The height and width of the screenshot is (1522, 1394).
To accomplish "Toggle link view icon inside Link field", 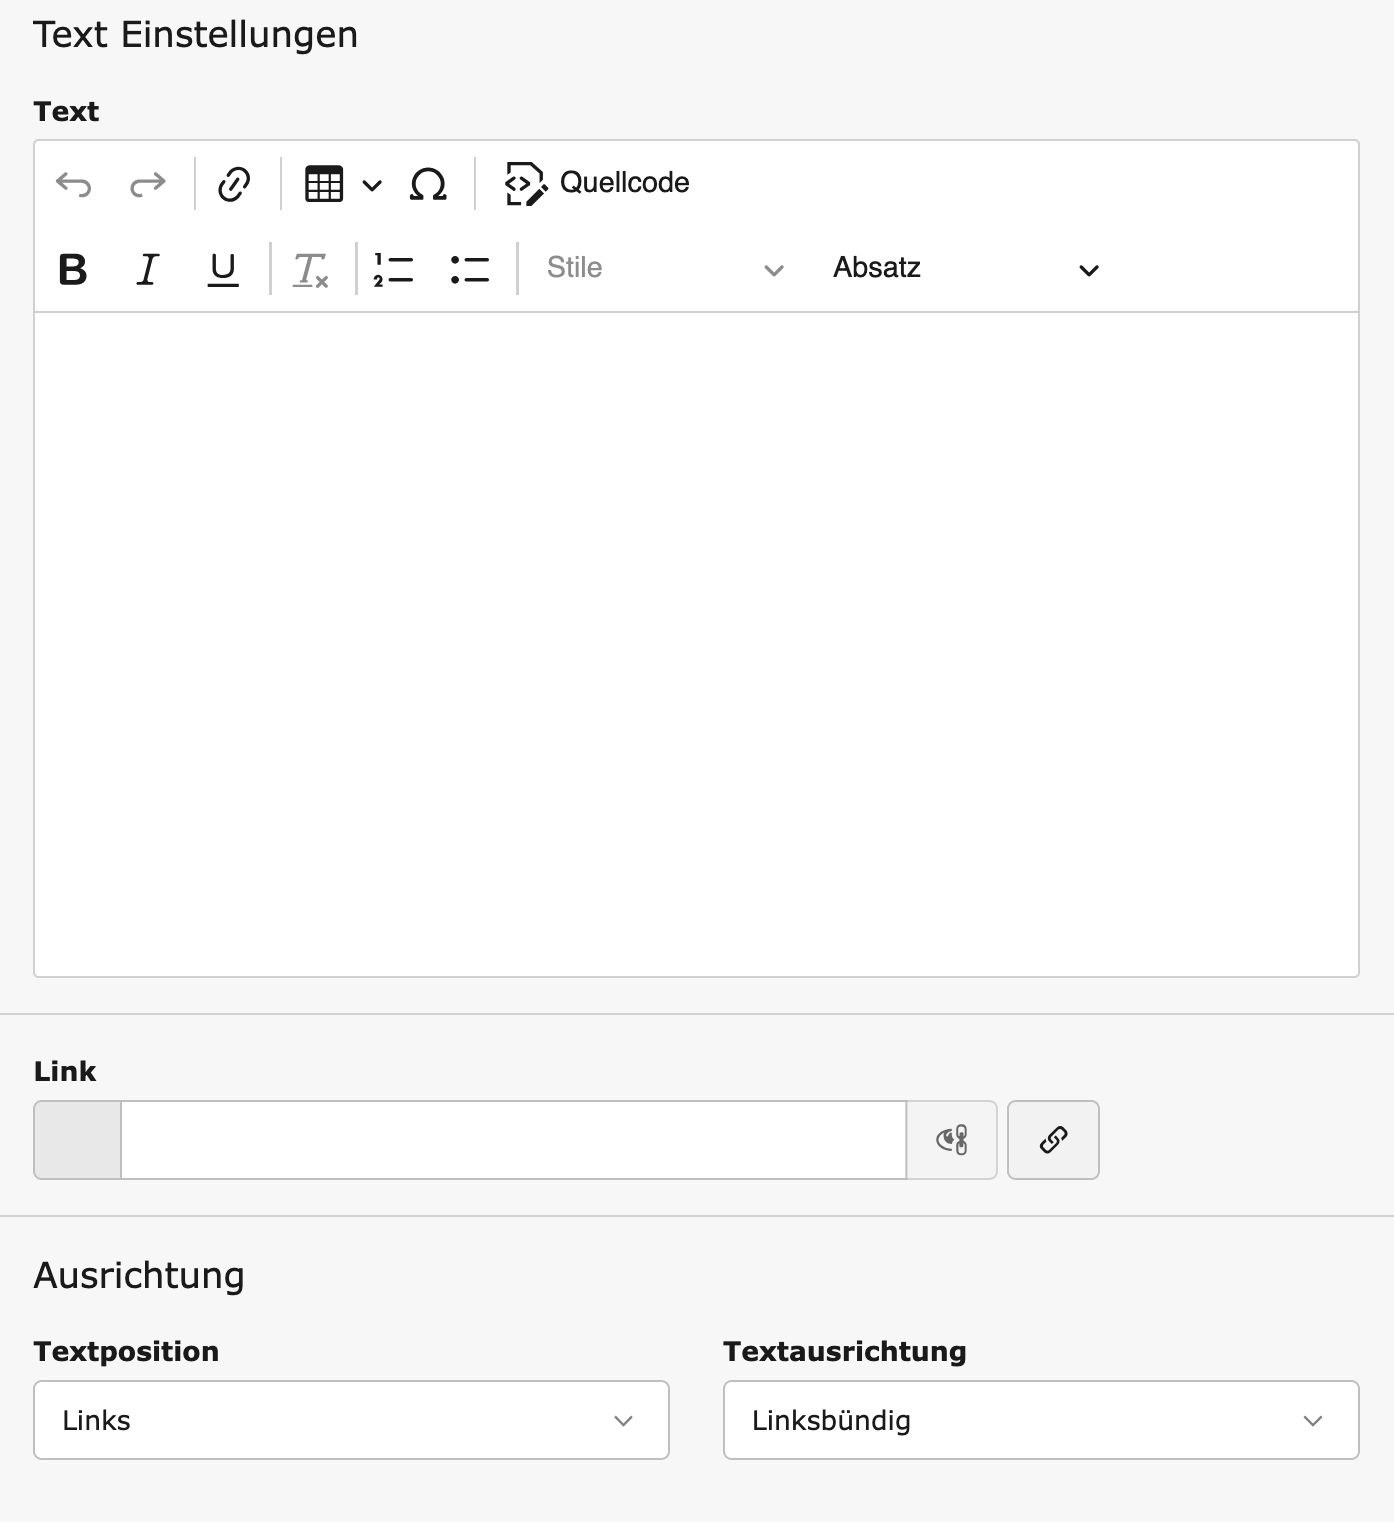I will coord(952,1140).
